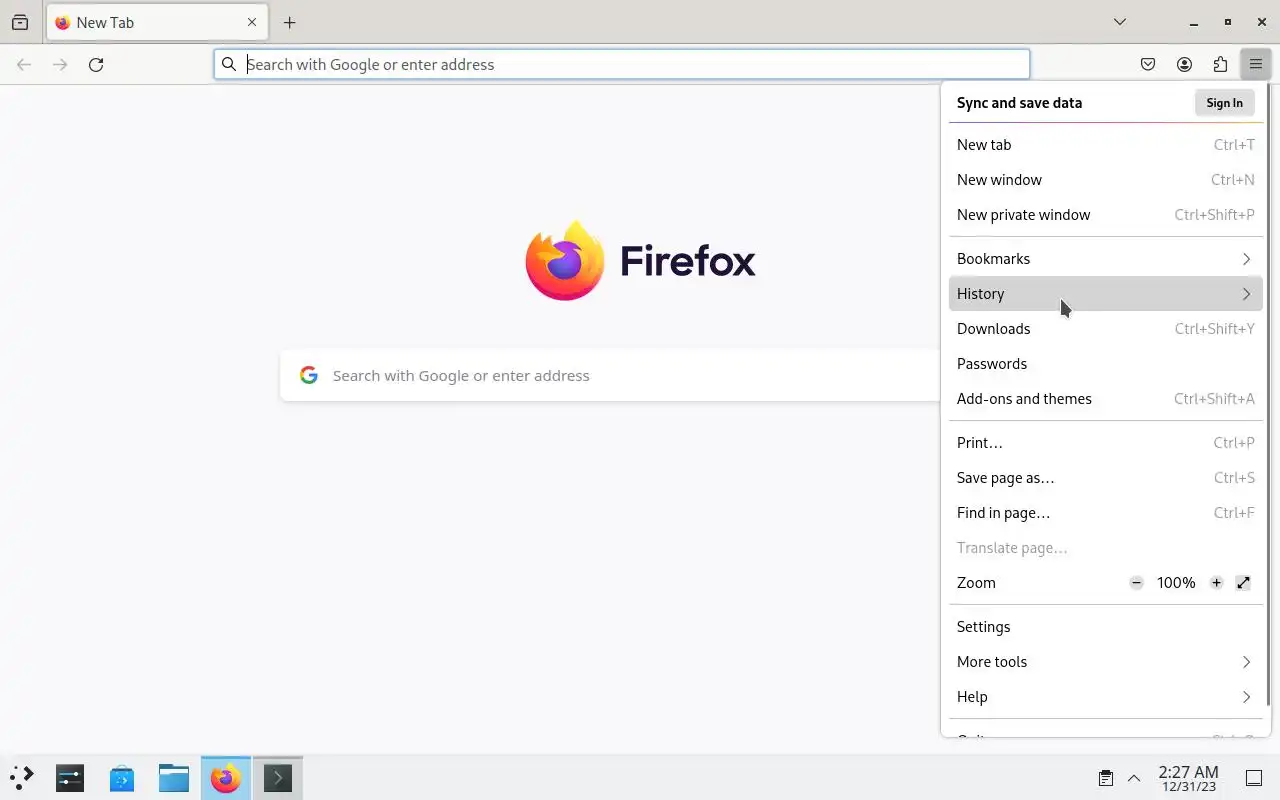Click the show desktop button
This screenshot has width=1280, height=800.
click(1254, 778)
